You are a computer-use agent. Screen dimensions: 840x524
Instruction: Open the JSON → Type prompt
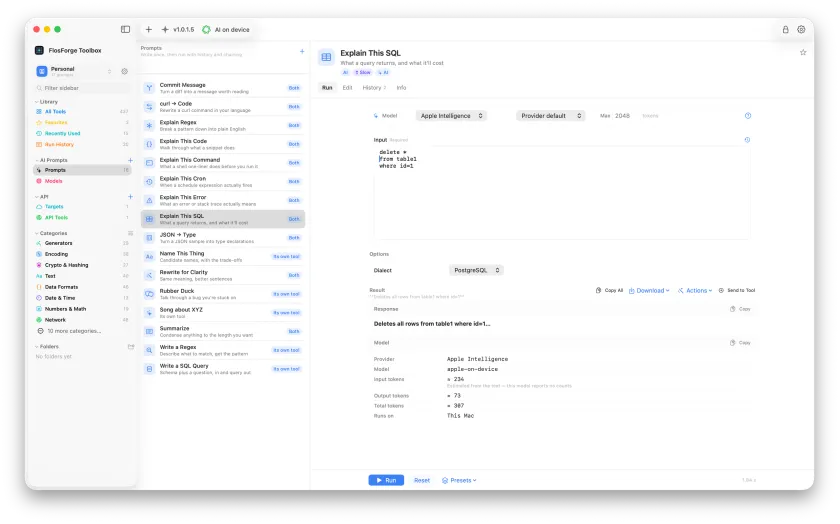(x=223, y=238)
